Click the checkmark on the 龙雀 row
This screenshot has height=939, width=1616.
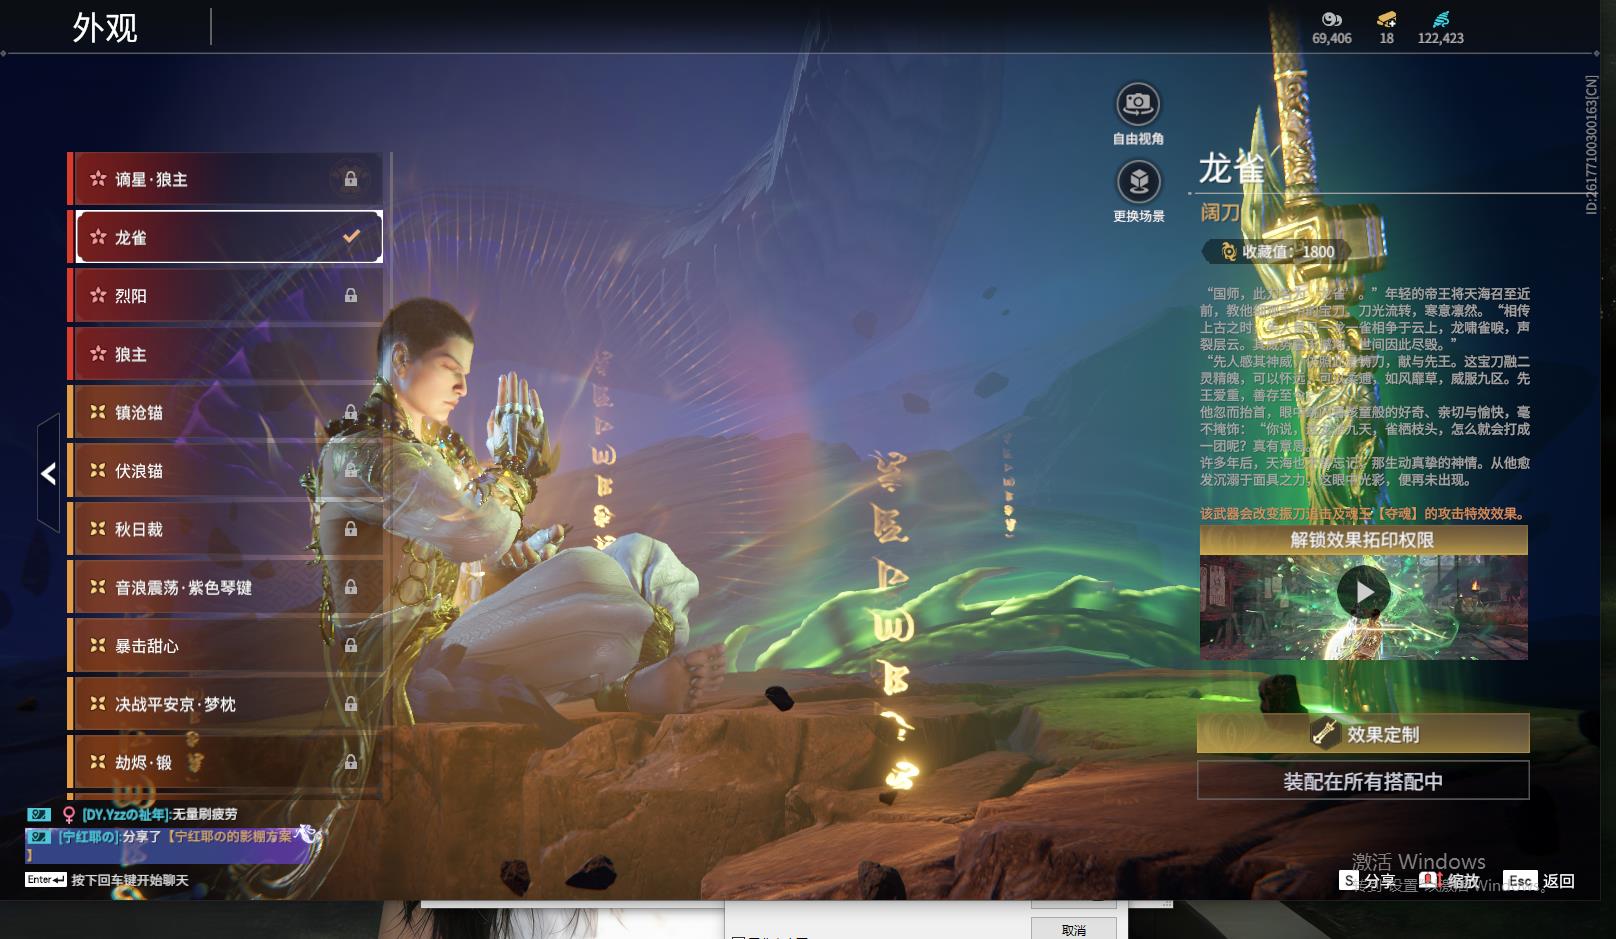[x=351, y=237]
